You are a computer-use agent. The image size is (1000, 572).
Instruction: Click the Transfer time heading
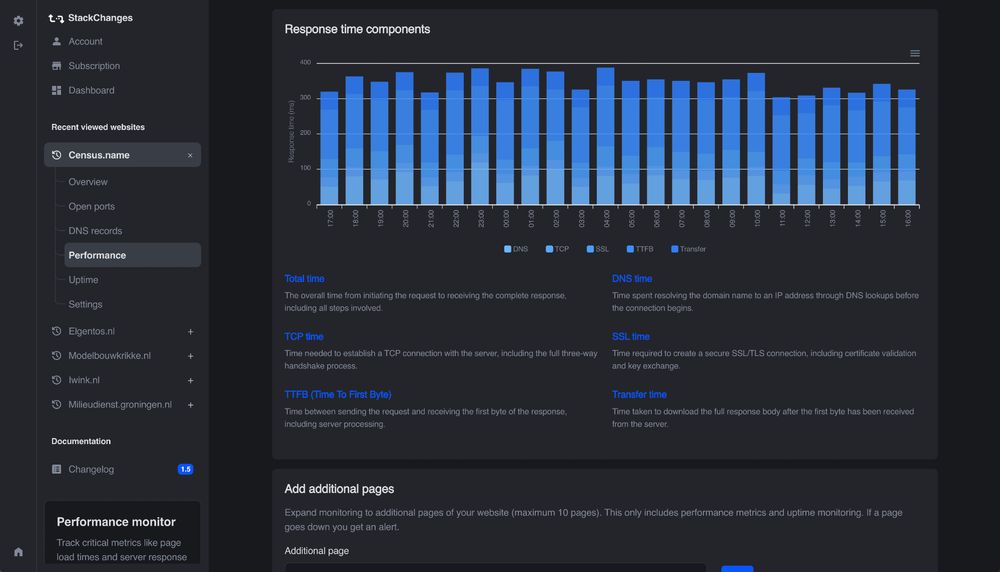pos(639,395)
